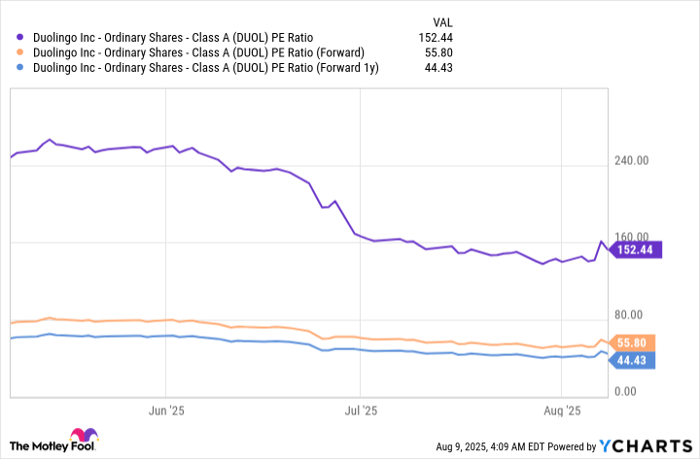Click the blue Forward 1y legend dot
The image size is (700, 459).
click(20, 67)
